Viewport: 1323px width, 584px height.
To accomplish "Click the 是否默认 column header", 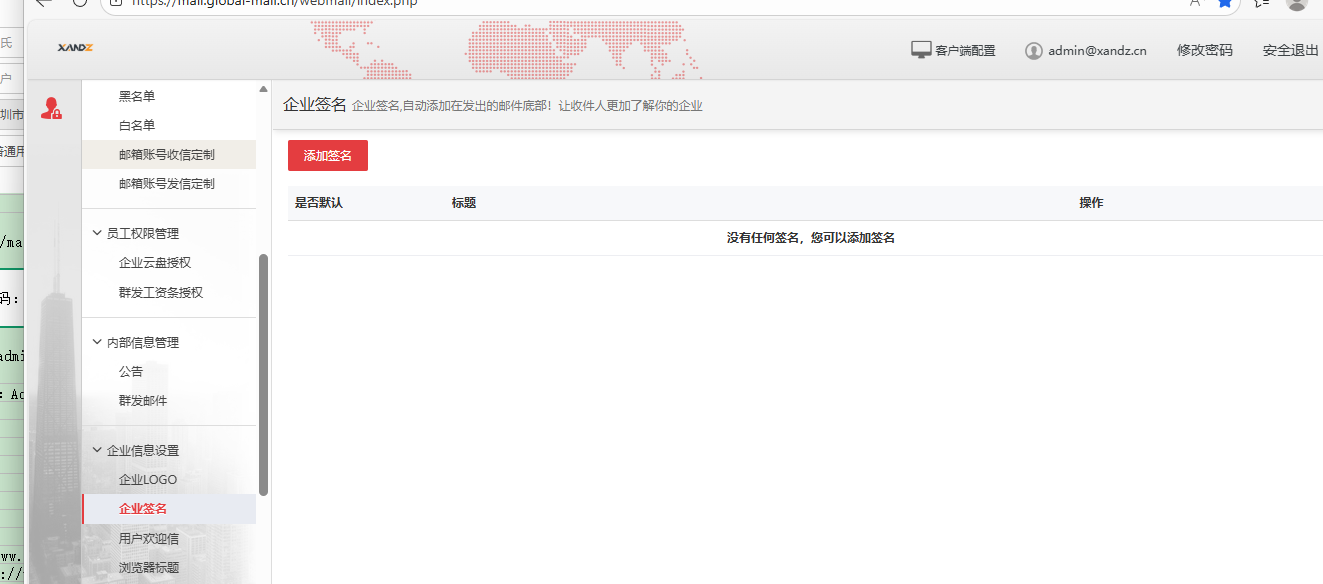I will click(x=319, y=203).
